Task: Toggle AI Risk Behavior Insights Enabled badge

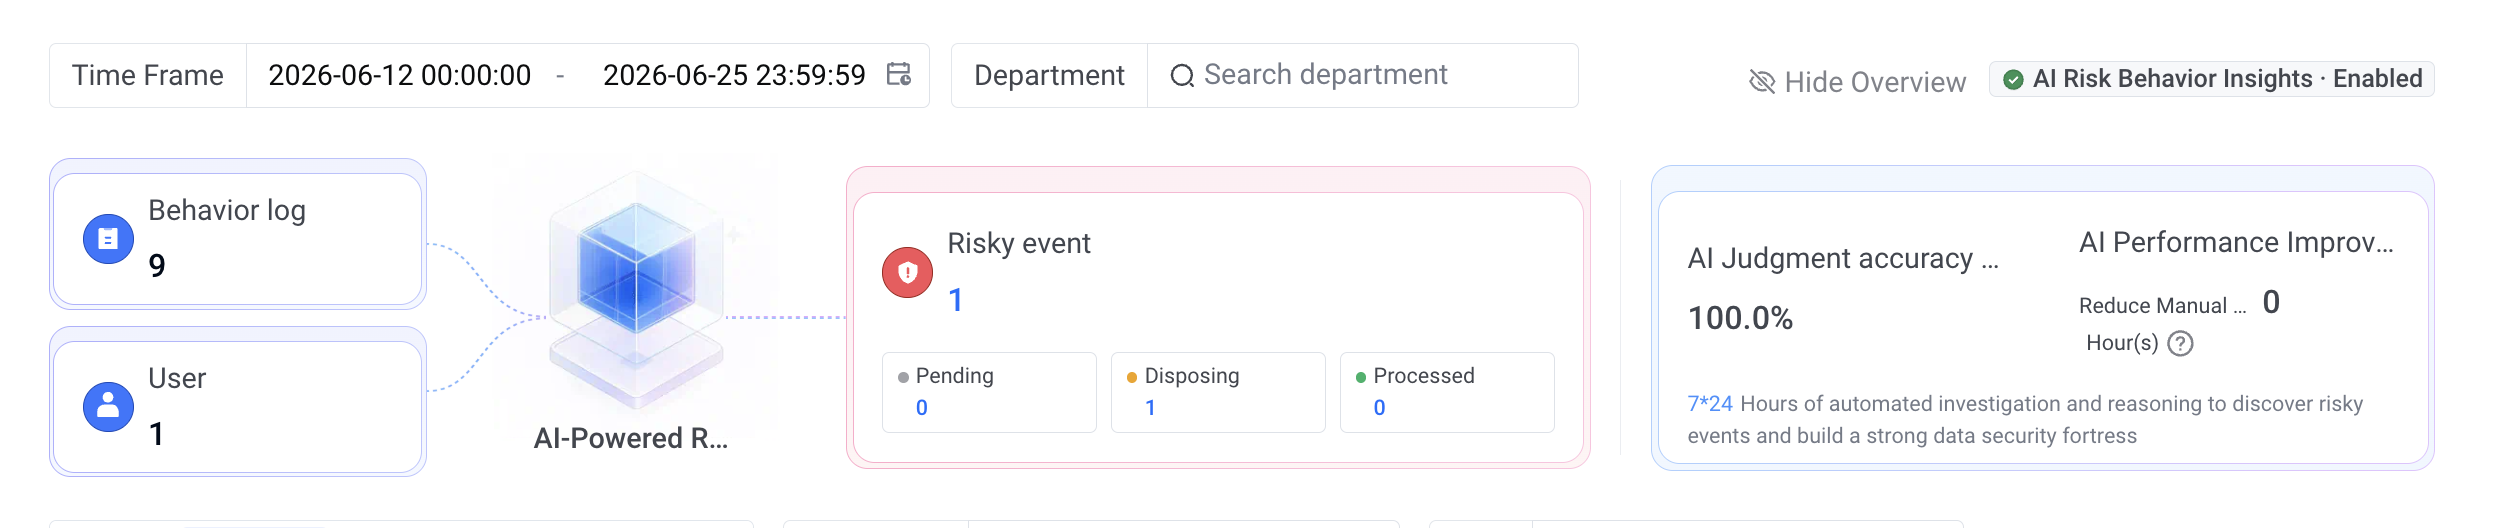Action: tap(2211, 79)
